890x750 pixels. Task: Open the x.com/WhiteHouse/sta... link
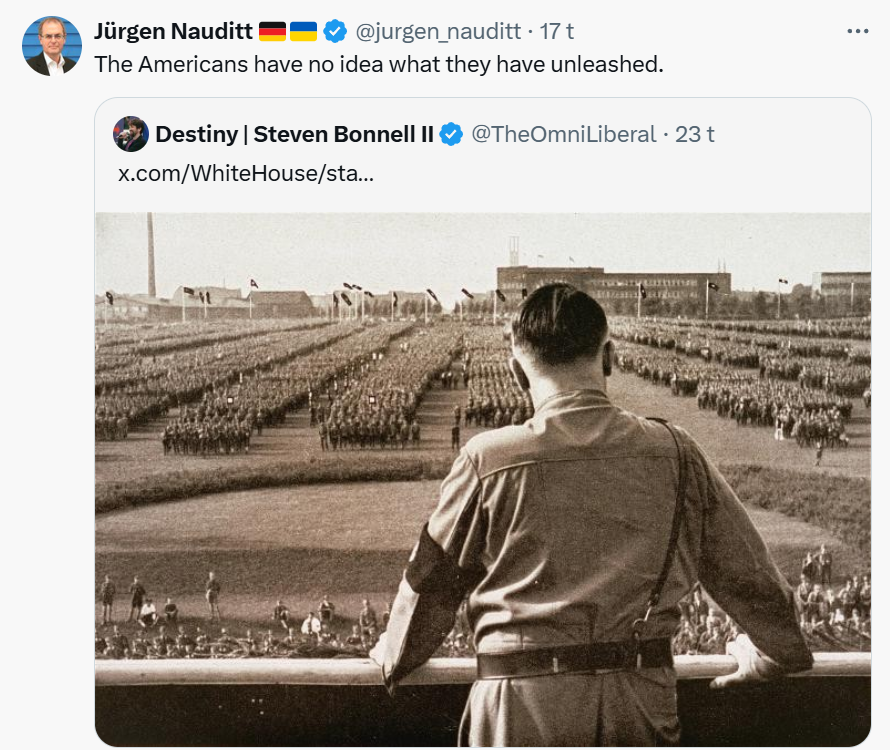[246, 173]
